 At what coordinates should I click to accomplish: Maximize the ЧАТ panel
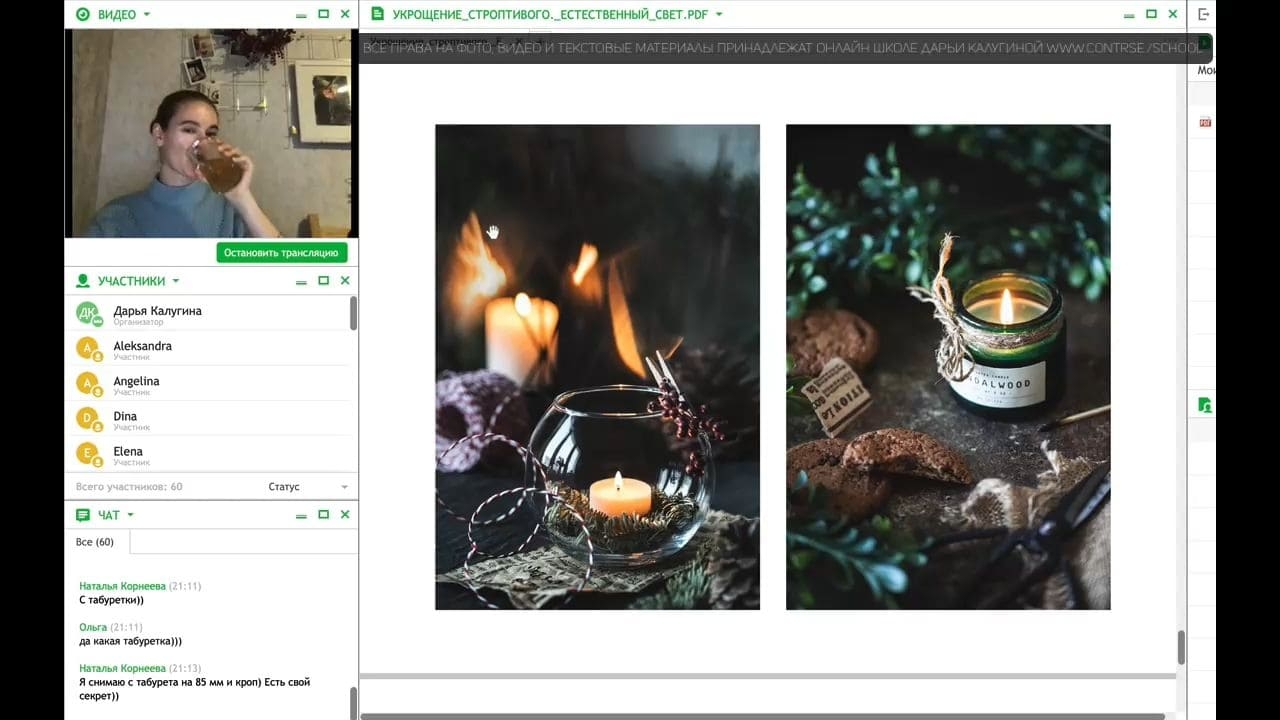(x=323, y=515)
